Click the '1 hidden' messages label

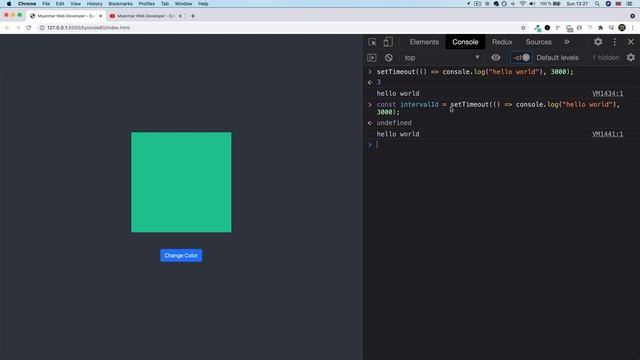[606, 58]
